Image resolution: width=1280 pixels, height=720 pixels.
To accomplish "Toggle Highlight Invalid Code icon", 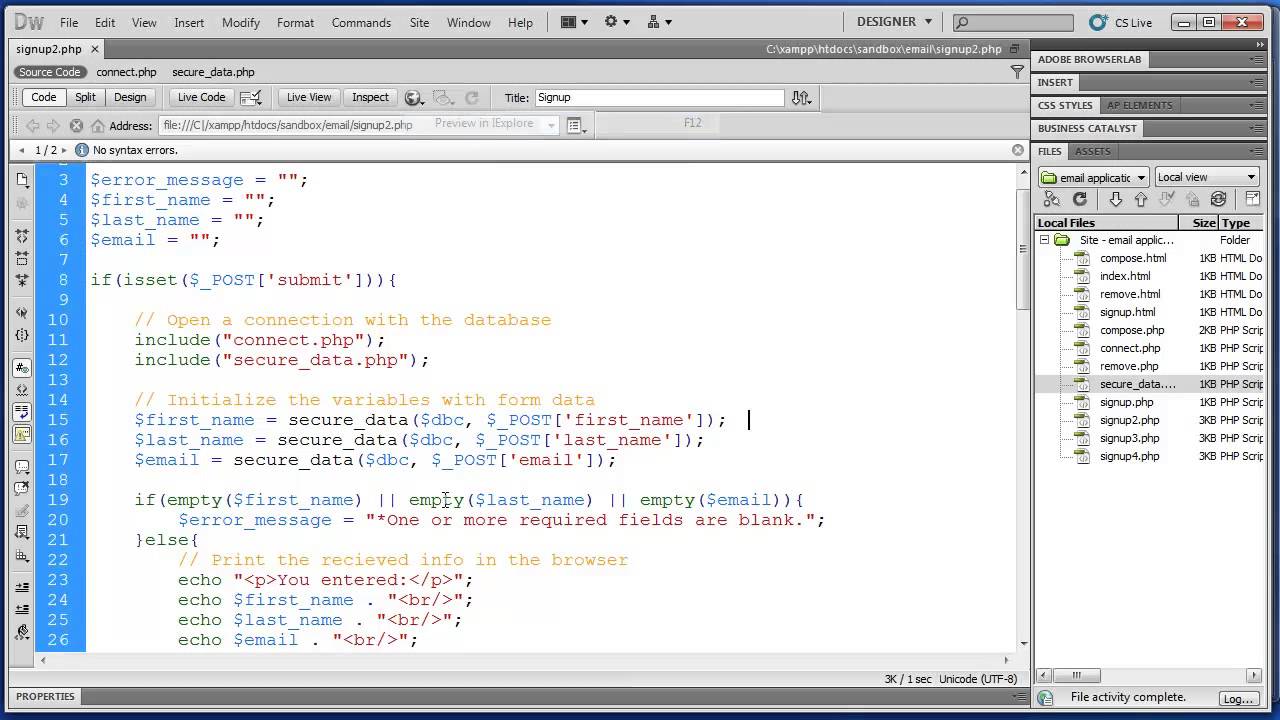I will (22, 390).
